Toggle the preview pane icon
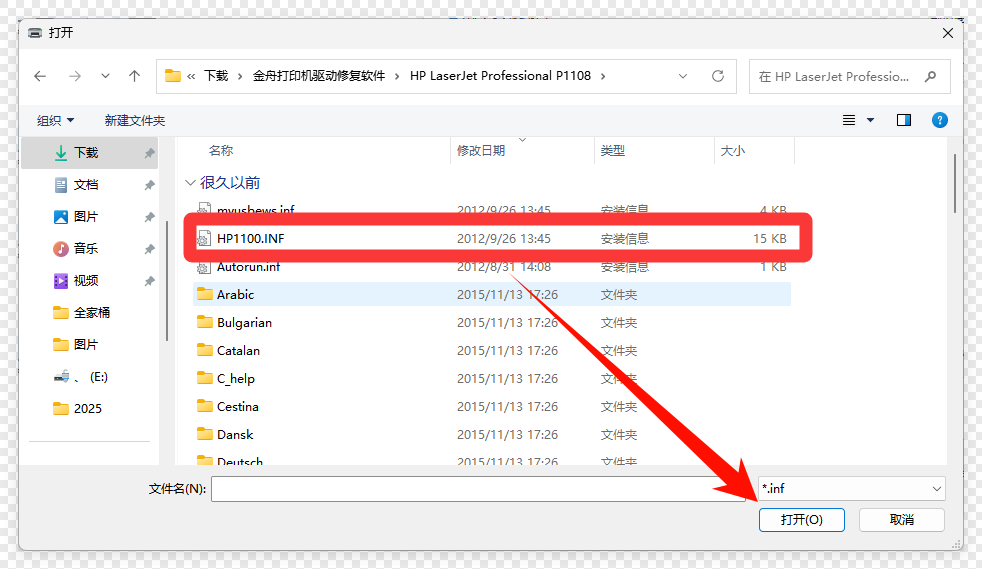This screenshot has width=982, height=569. 904,120
